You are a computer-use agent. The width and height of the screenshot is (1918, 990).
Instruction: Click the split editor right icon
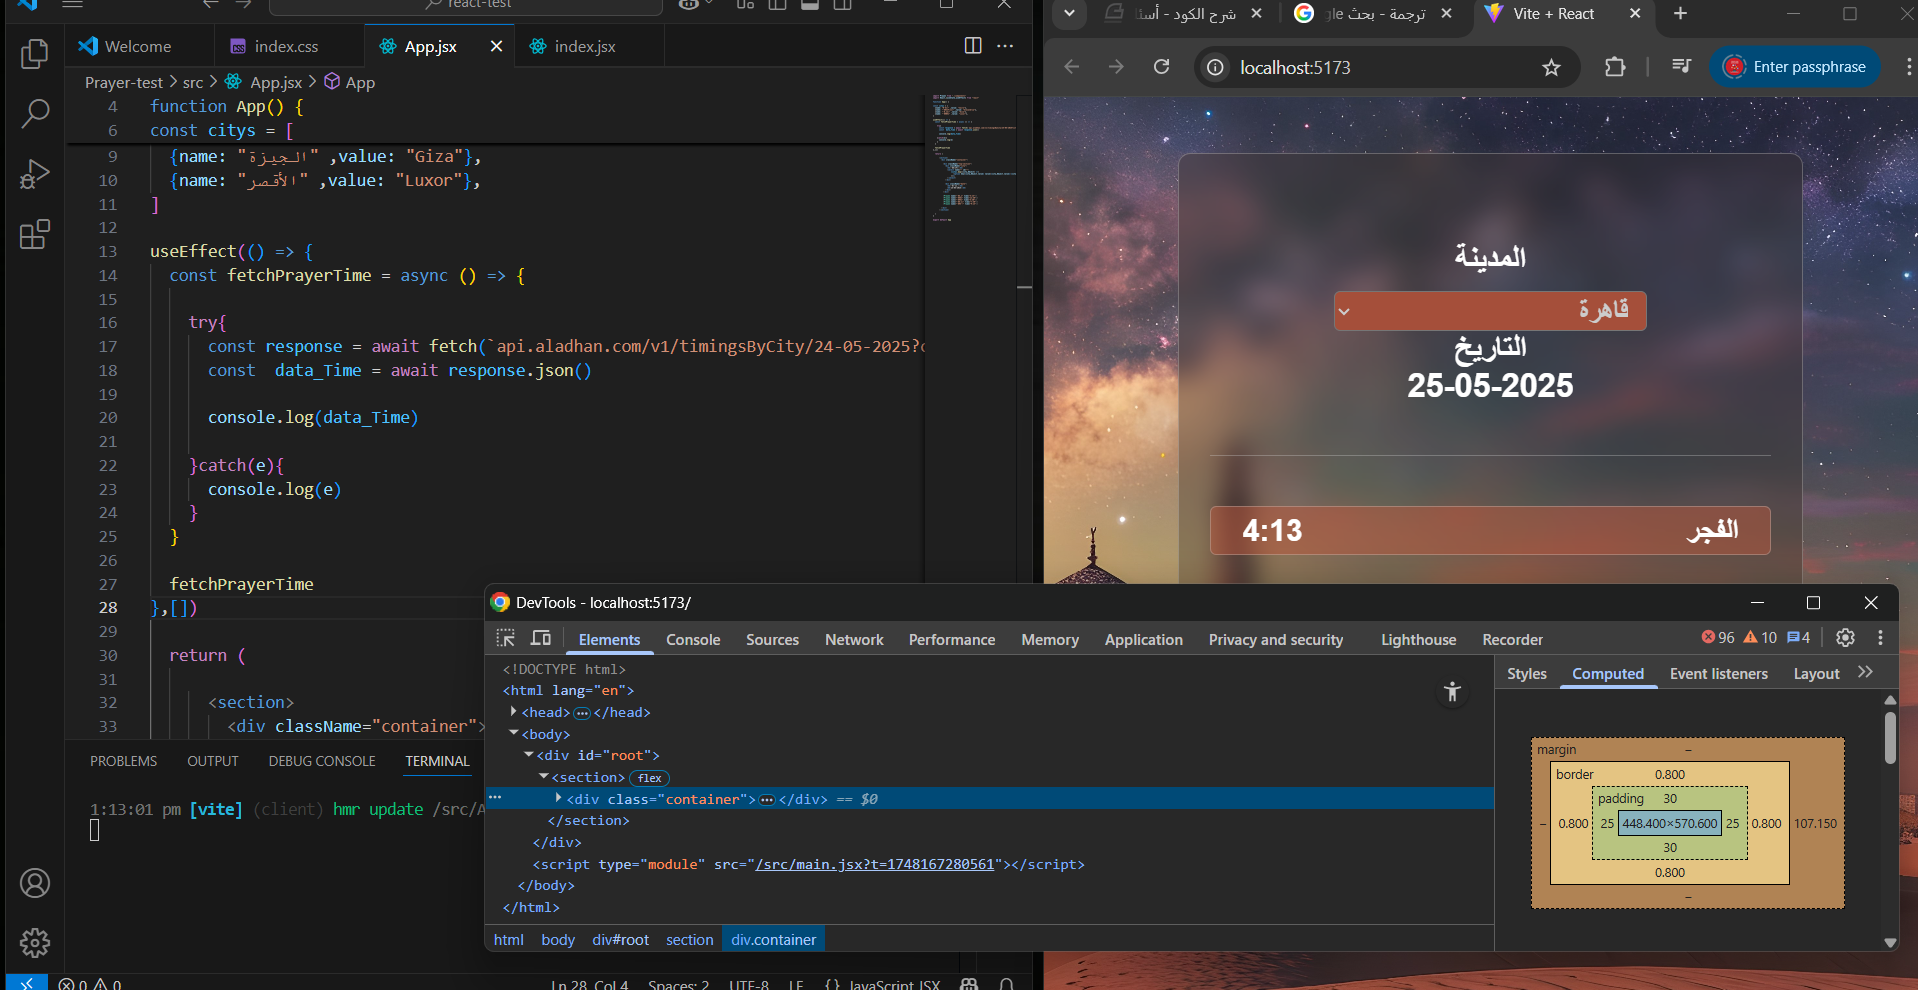(972, 46)
